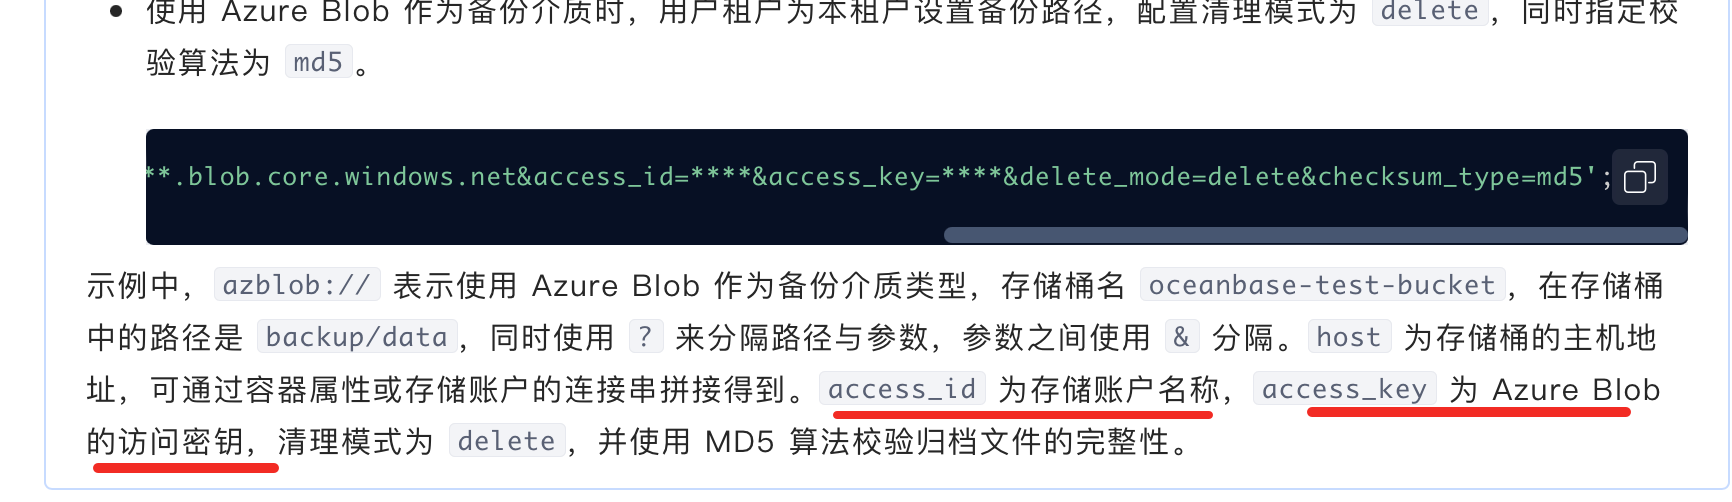Click the backup/data inline code tag
Screen dimensions: 1732x502
point(357,337)
